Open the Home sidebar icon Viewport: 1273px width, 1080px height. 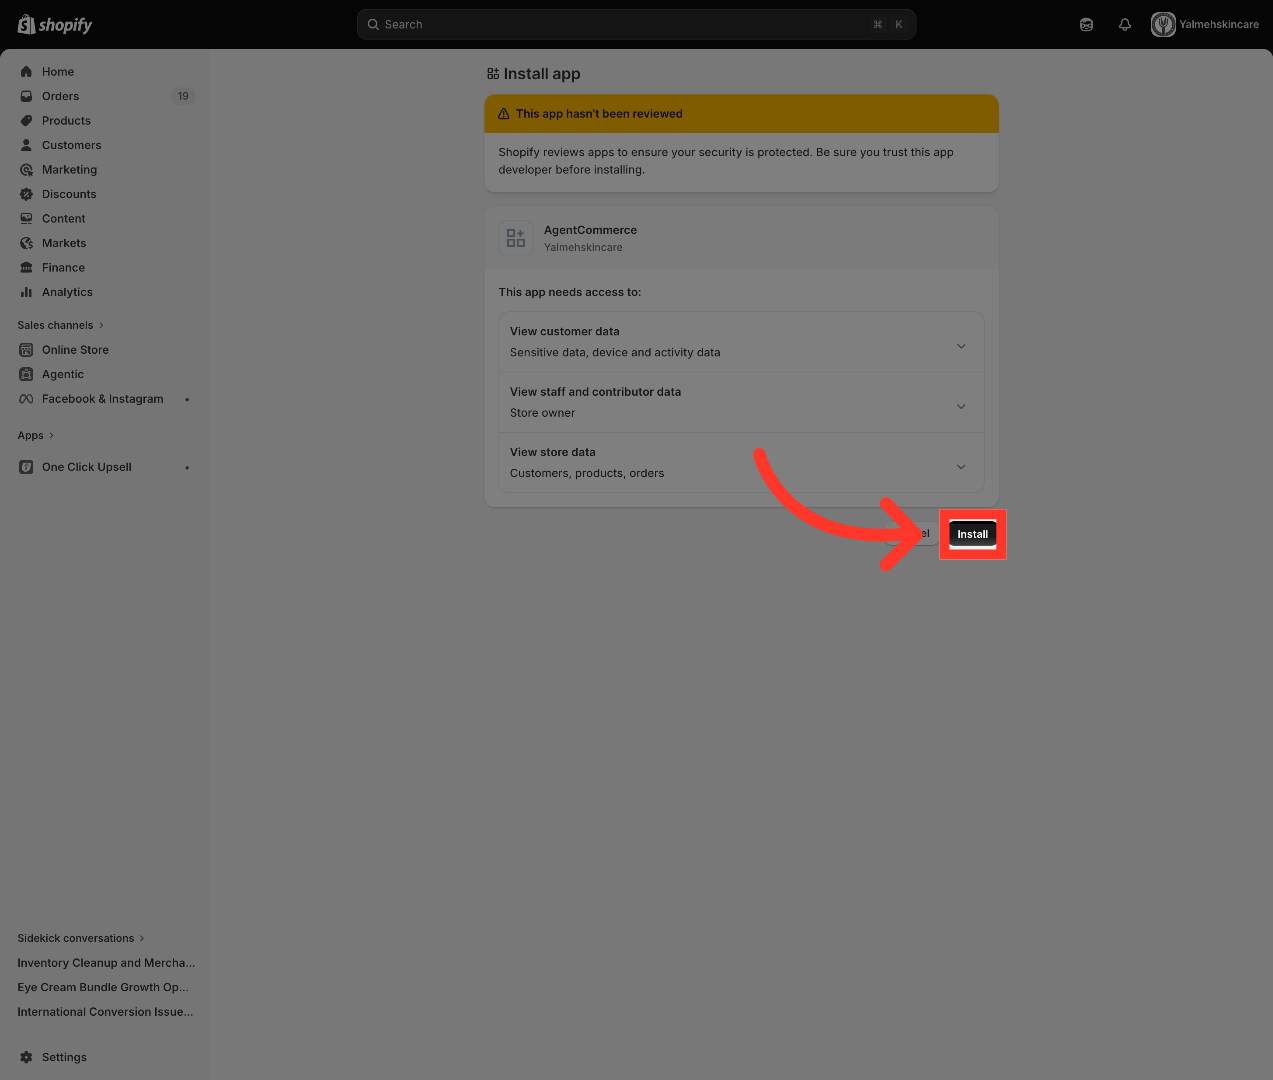[x=26, y=72]
